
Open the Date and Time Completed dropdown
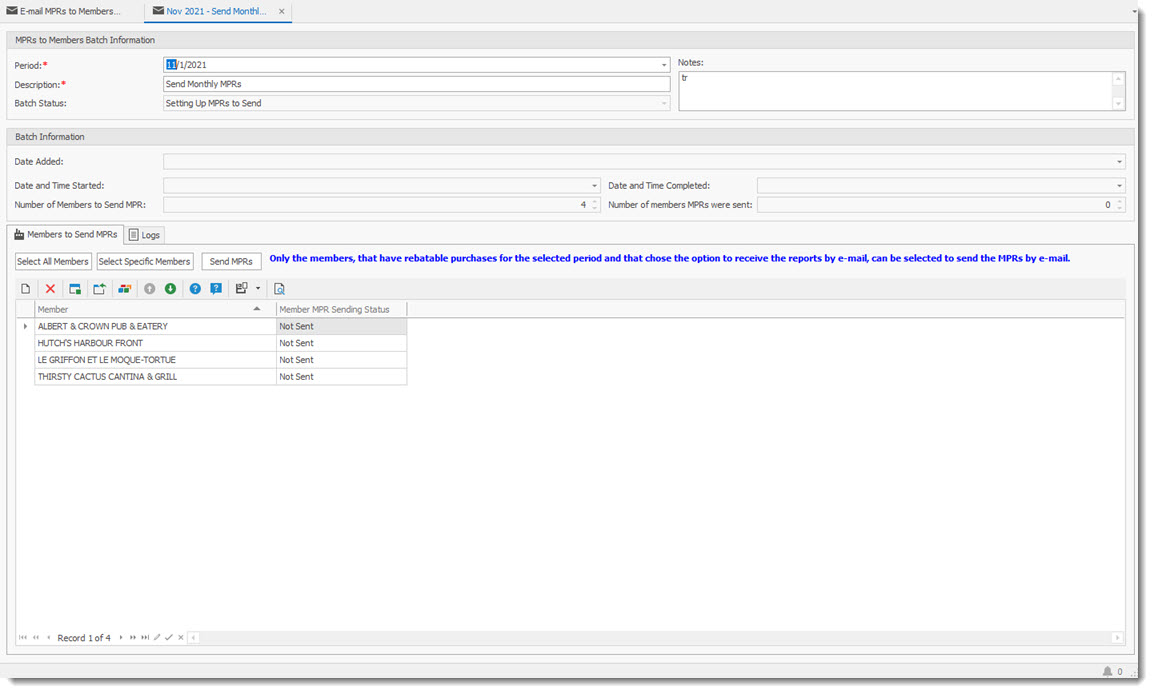(x=1119, y=186)
